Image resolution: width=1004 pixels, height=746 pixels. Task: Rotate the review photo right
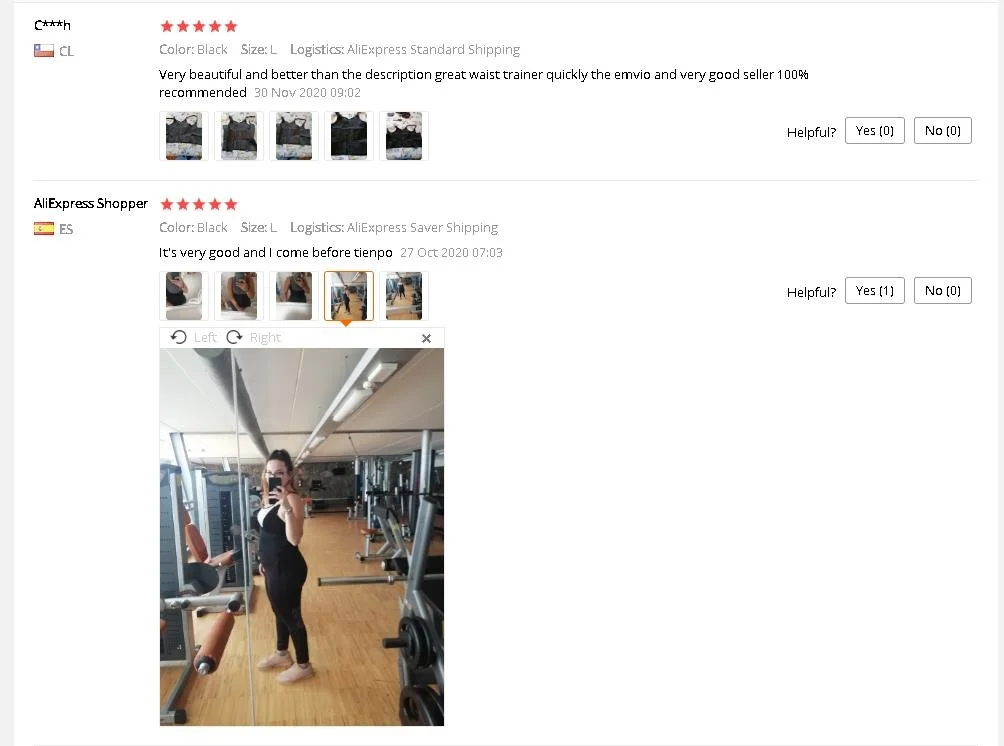[254, 337]
